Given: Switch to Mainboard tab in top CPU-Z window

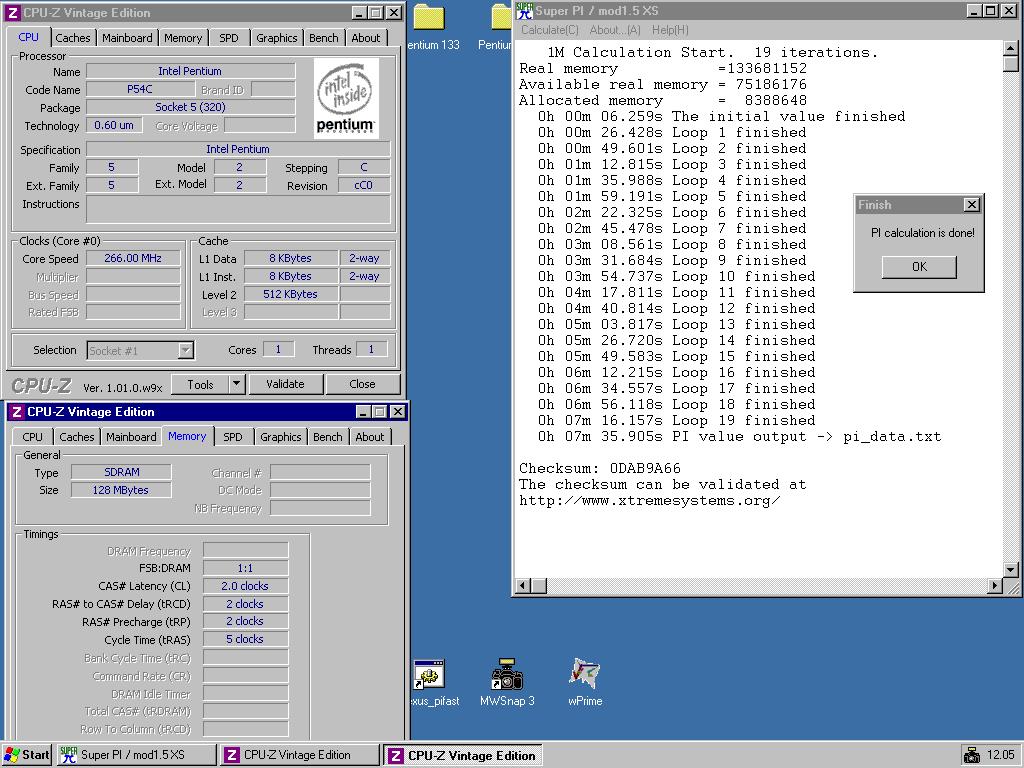Looking at the screenshot, I should pos(127,38).
